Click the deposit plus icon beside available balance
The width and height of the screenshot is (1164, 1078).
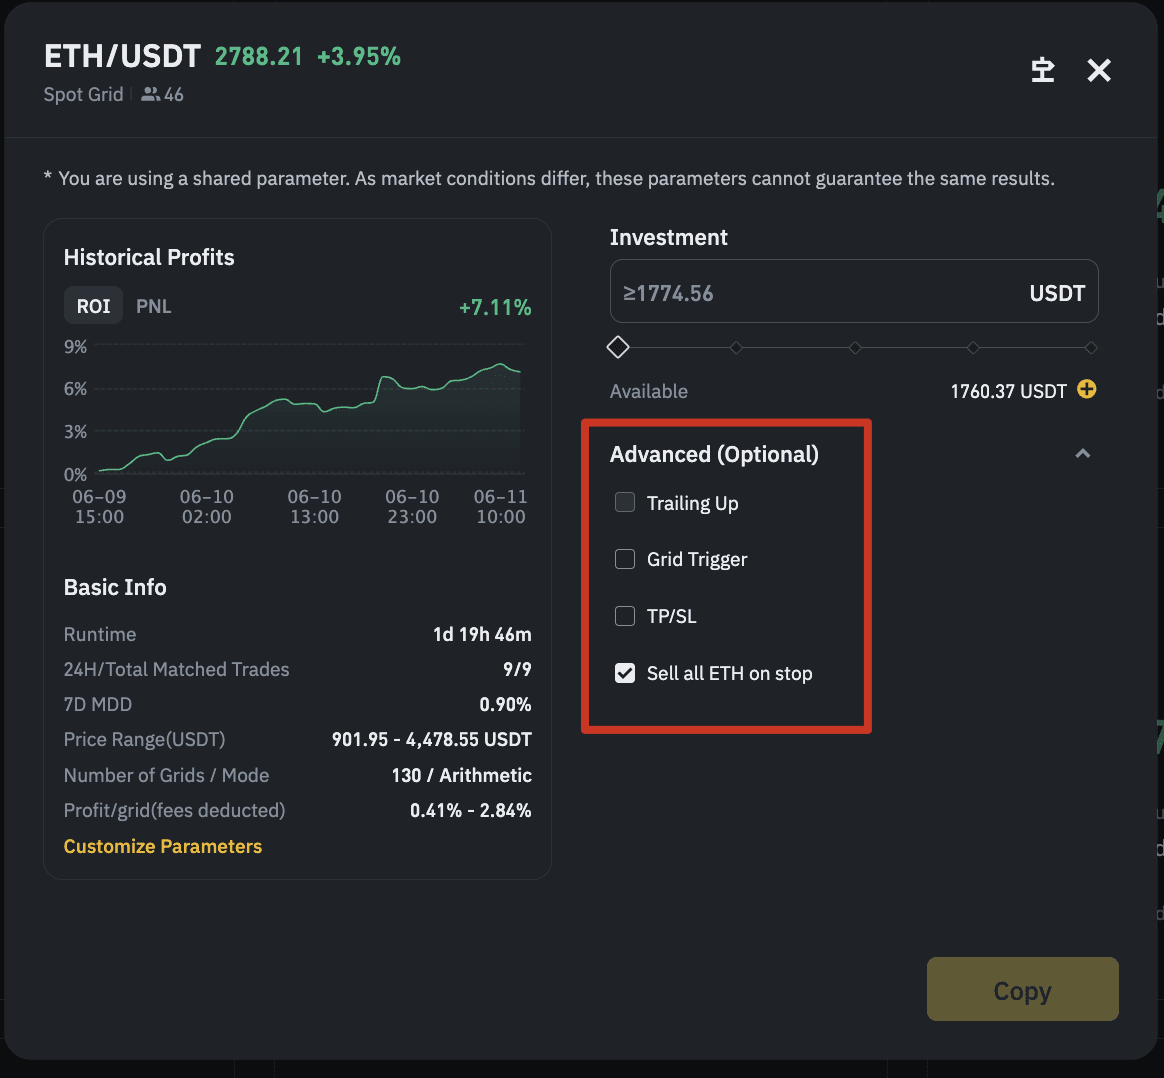1086,390
